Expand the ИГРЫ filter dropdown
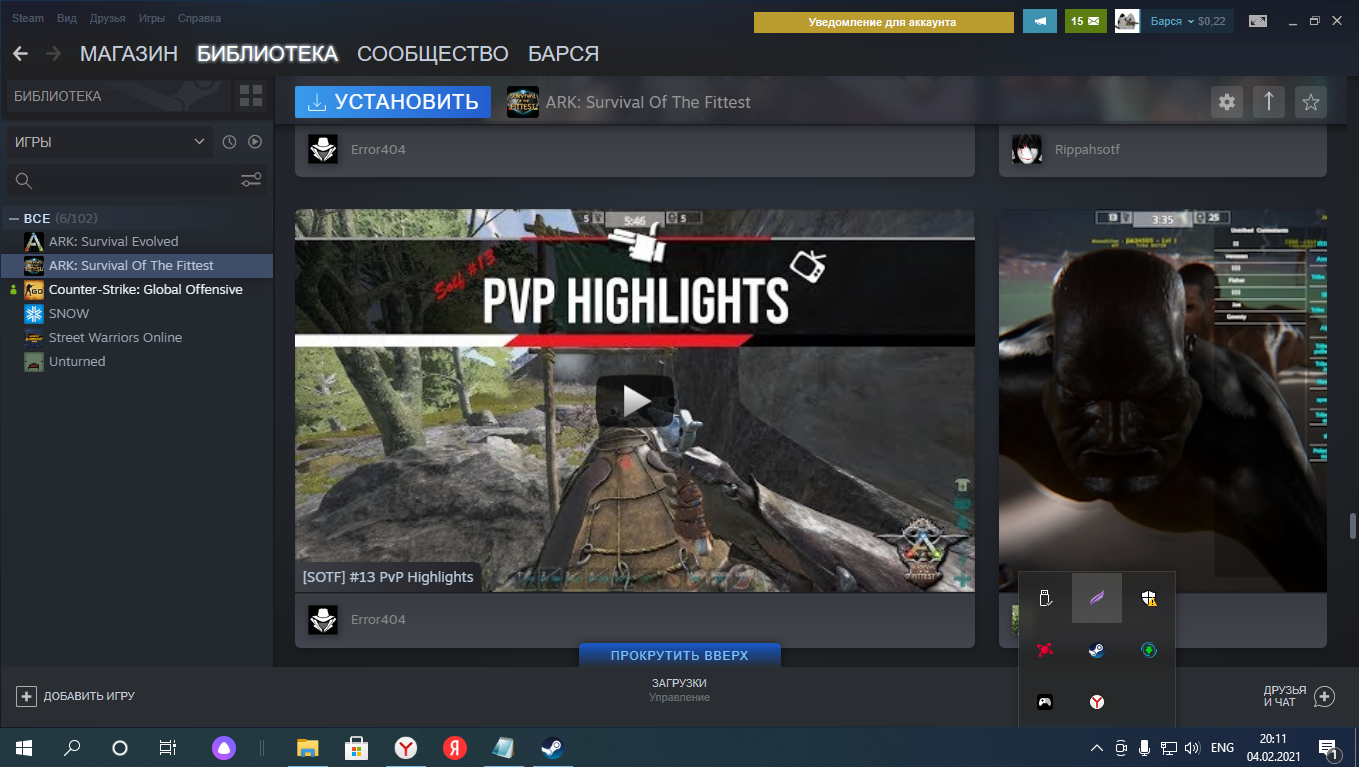The height and width of the screenshot is (767, 1359). pos(110,142)
